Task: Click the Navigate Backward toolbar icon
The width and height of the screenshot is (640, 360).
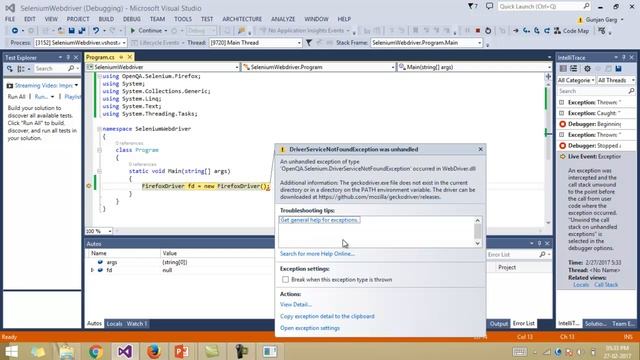Action: [x=15, y=31]
